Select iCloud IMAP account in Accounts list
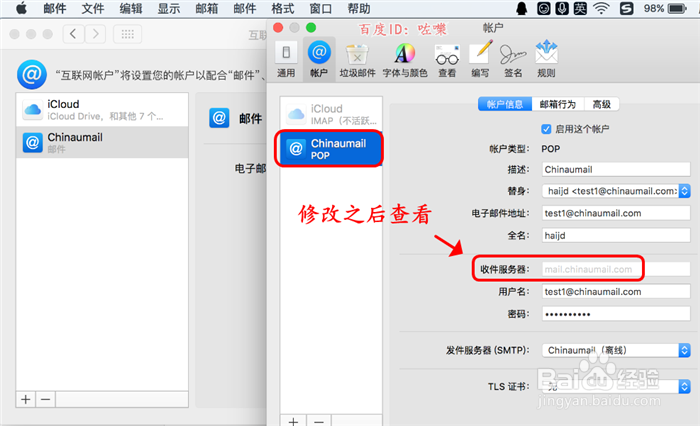700x426 pixels. pyautogui.click(x=331, y=114)
